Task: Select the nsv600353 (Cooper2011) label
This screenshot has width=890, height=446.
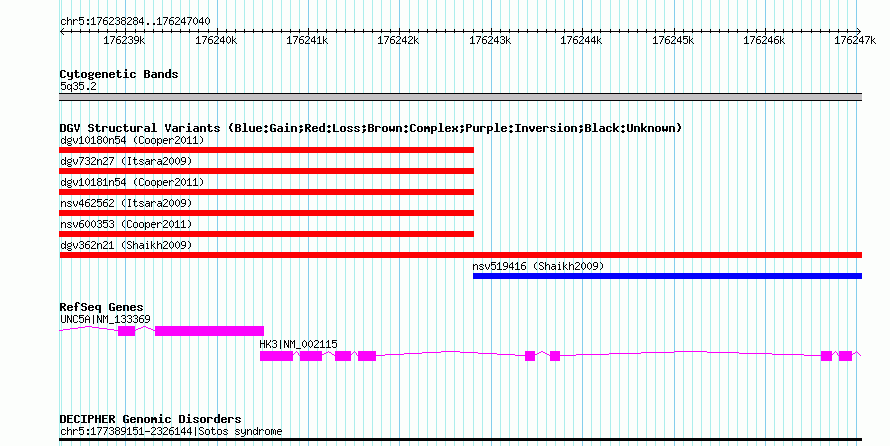Action: pyautogui.click(x=126, y=224)
